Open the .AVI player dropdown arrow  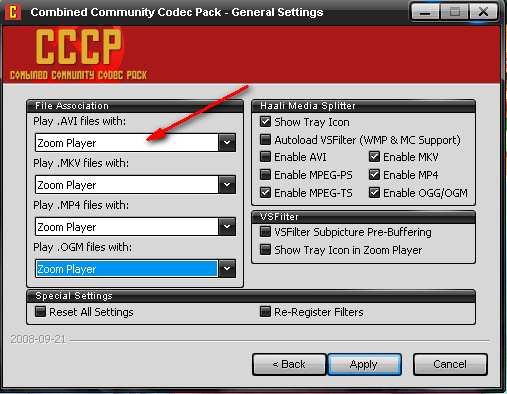tap(227, 143)
